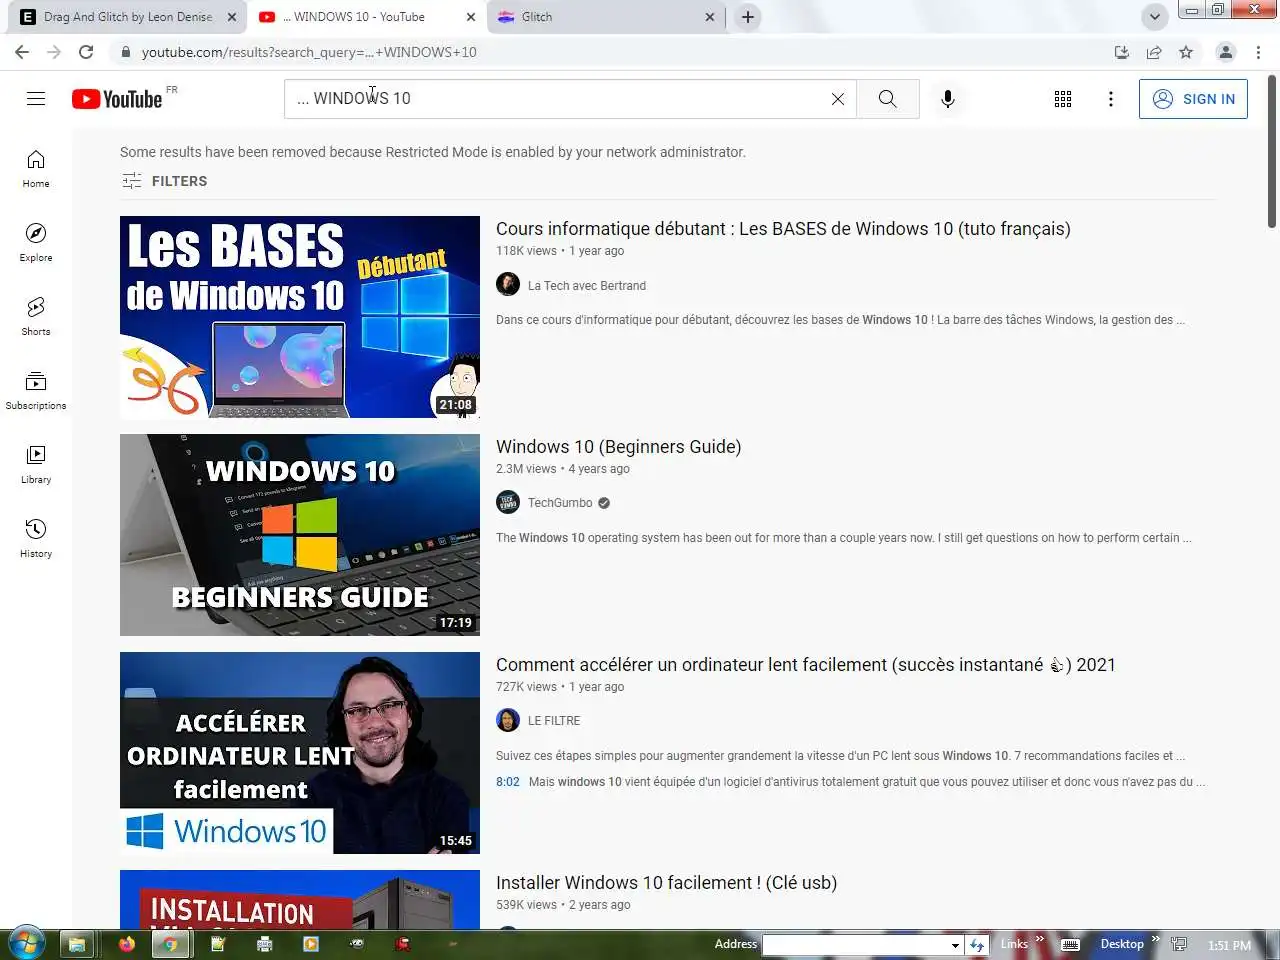Click La Tech avec Bertrand avatar

508,285
